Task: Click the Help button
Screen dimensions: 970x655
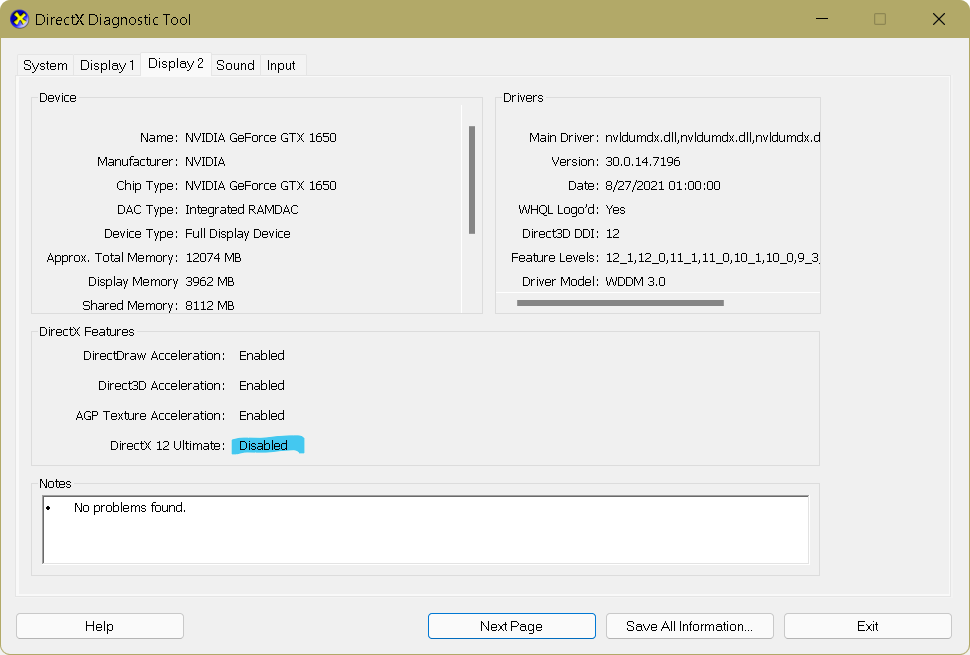Action: [x=100, y=626]
